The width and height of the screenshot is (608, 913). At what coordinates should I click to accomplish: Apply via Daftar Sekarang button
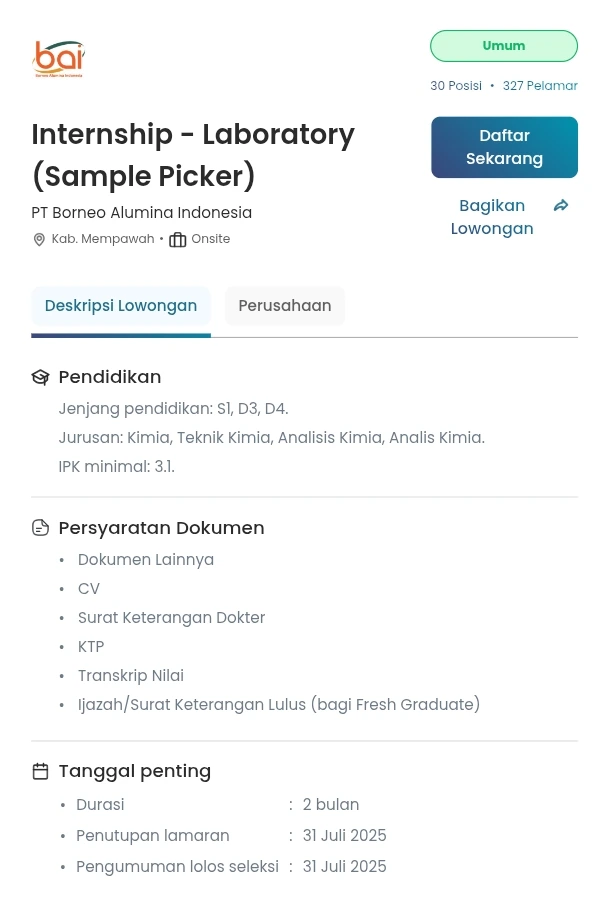tap(504, 147)
